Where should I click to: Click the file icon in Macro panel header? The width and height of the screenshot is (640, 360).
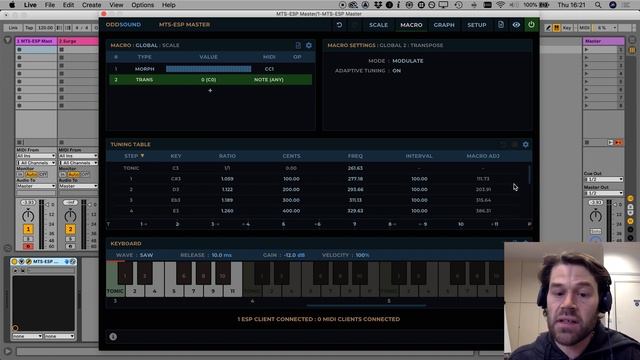pos(298,45)
